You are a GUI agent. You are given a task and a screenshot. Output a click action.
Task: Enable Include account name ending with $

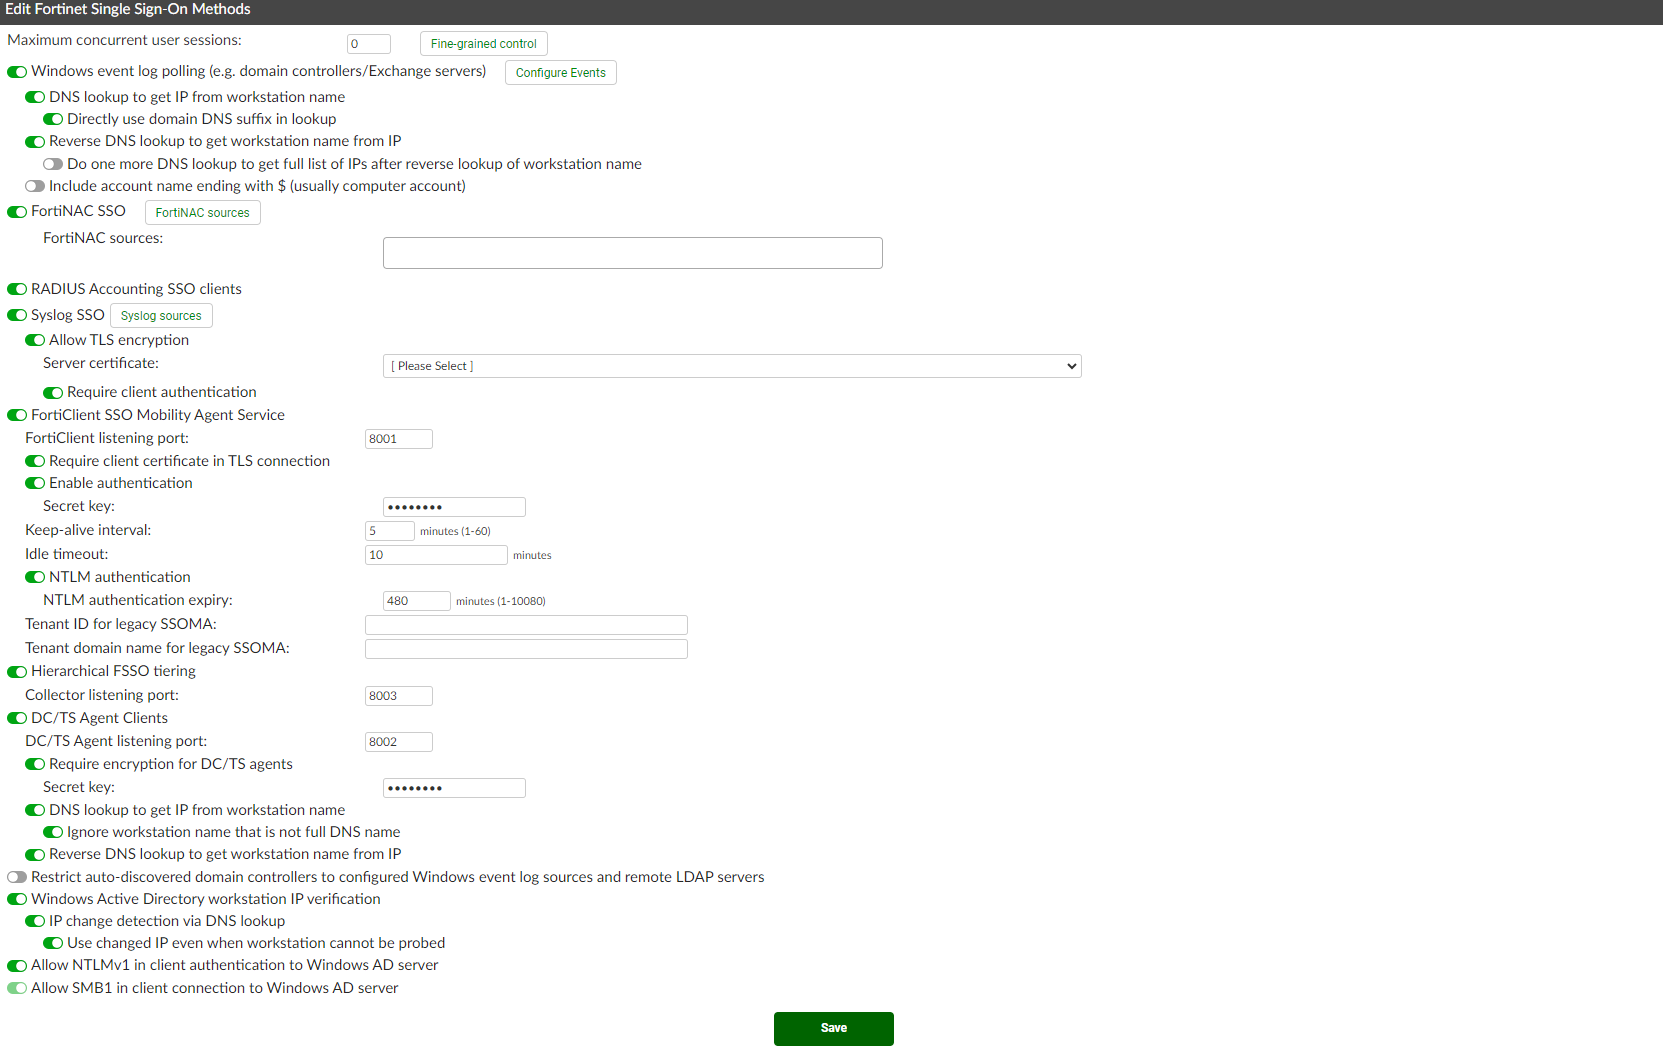point(35,186)
